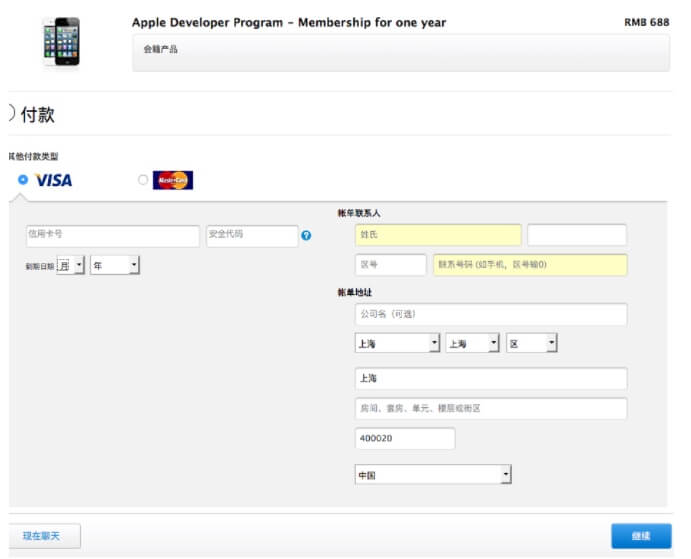Click the contact phone number field
The width and height of the screenshot is (691, 559).
tap(530, 265)
